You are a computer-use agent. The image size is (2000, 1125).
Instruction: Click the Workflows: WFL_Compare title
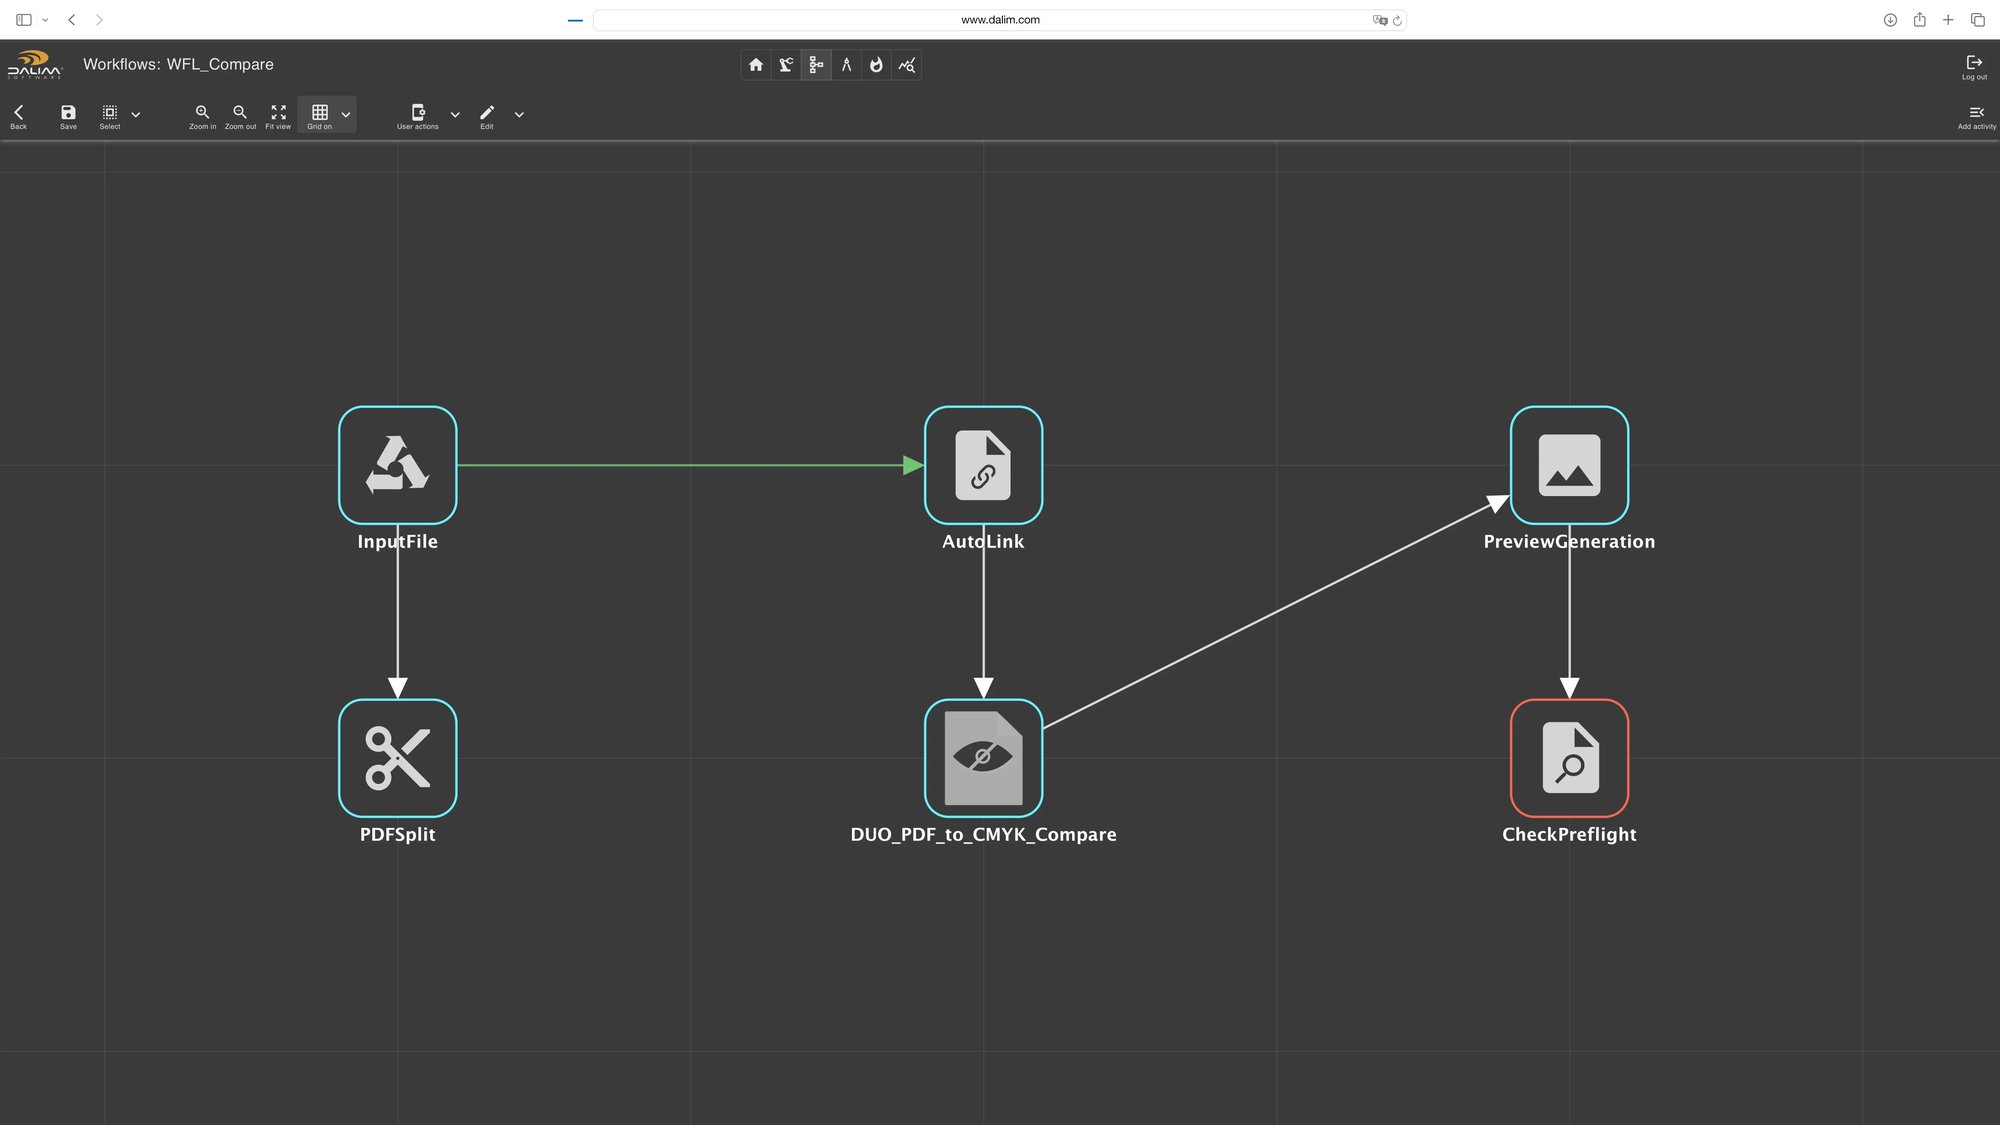[x=178, y=63]
